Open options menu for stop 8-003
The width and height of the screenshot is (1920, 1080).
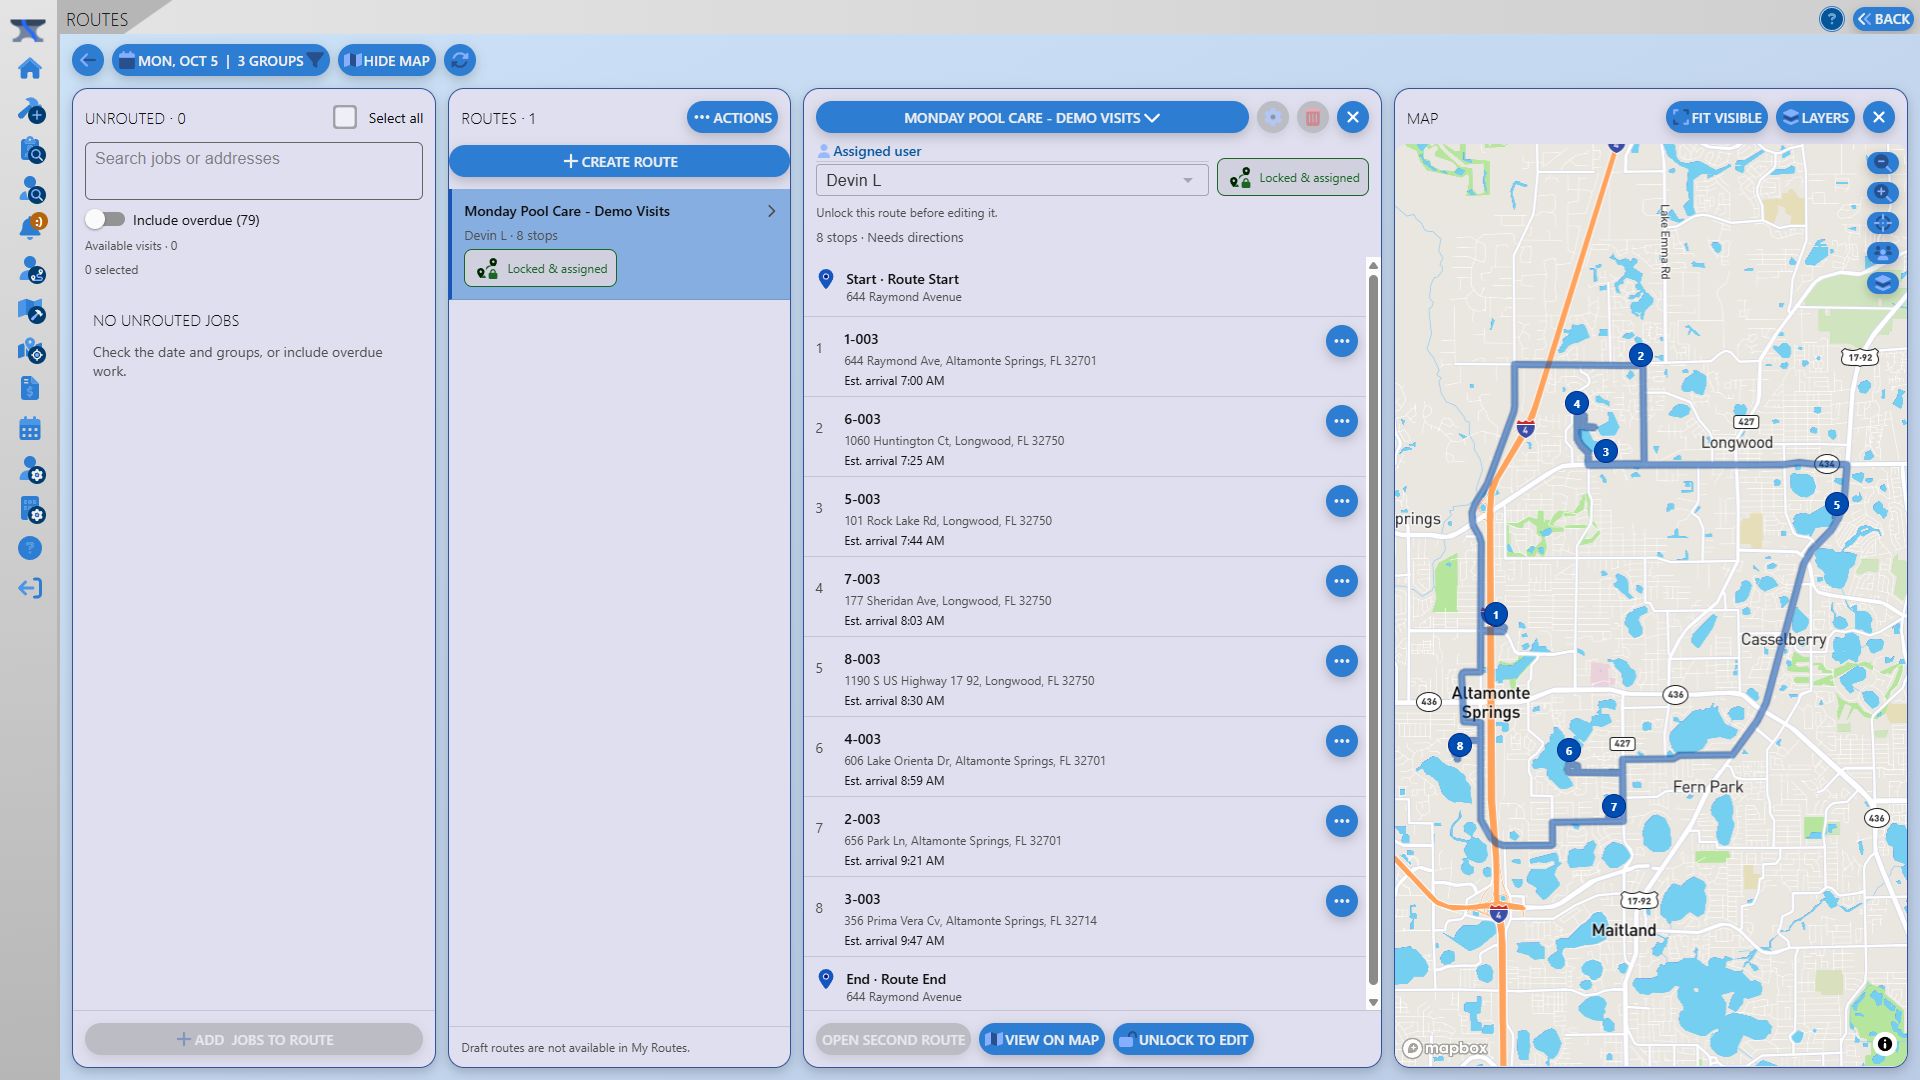click(1342, 661)
